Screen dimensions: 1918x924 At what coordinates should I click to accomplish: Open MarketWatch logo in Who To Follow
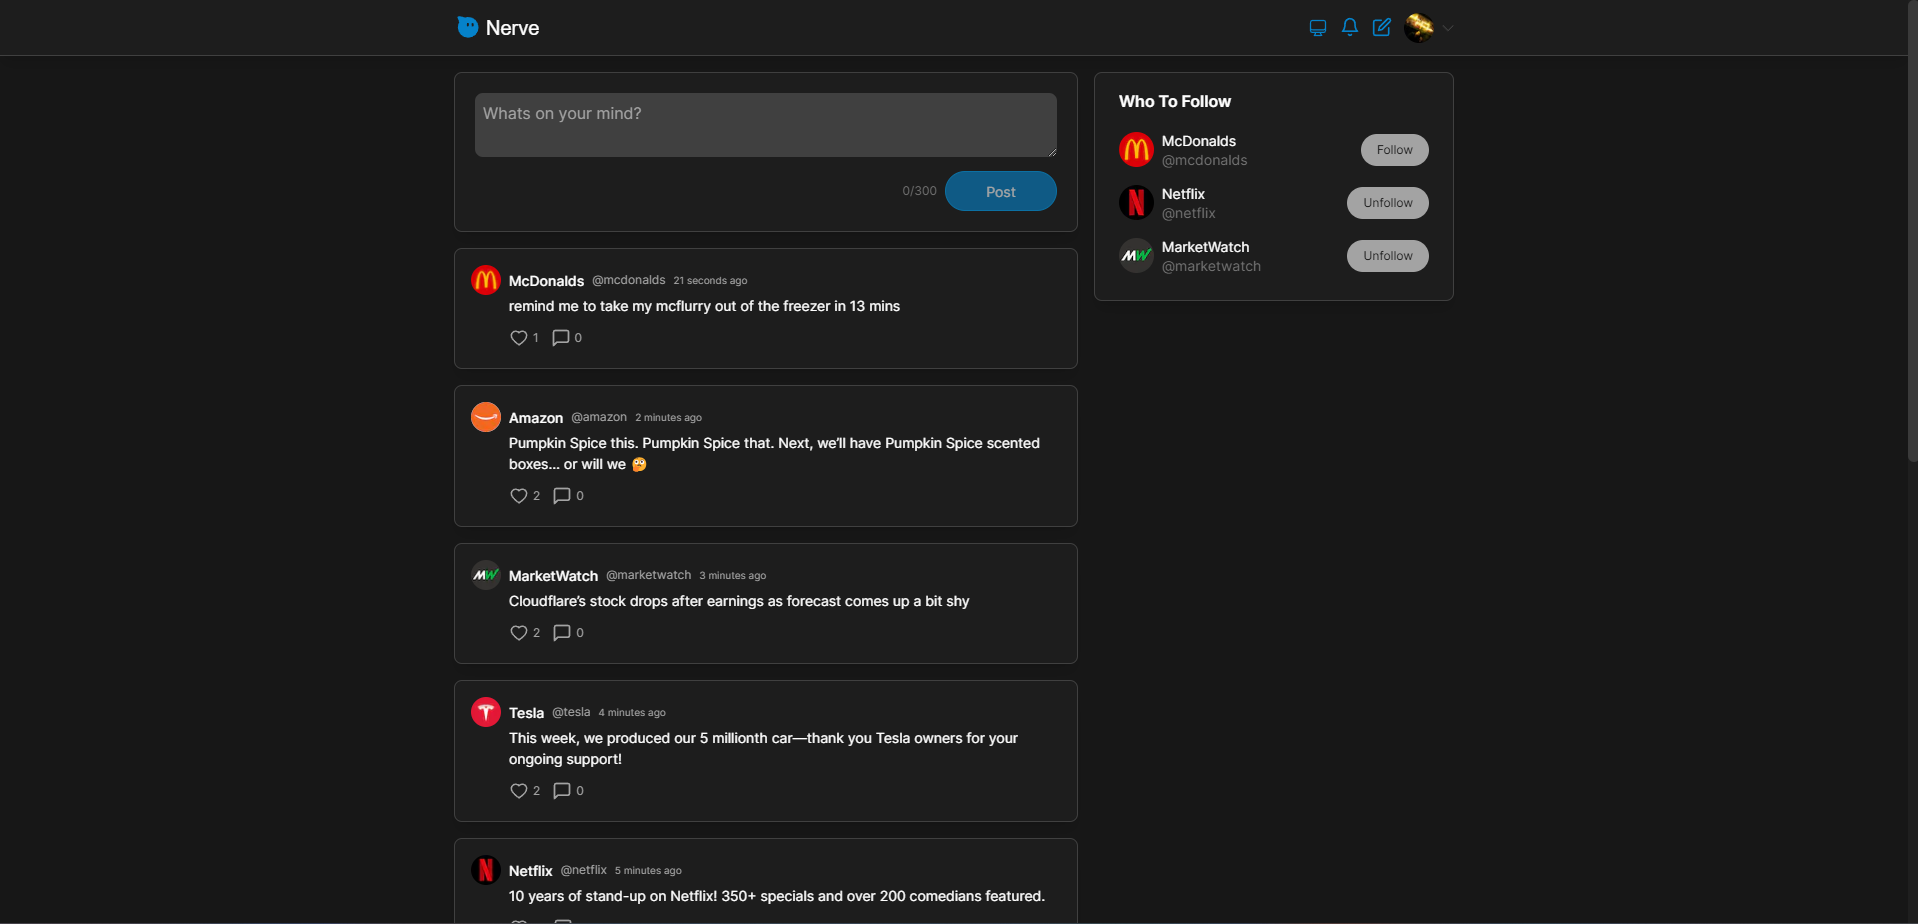point(1136,256)
